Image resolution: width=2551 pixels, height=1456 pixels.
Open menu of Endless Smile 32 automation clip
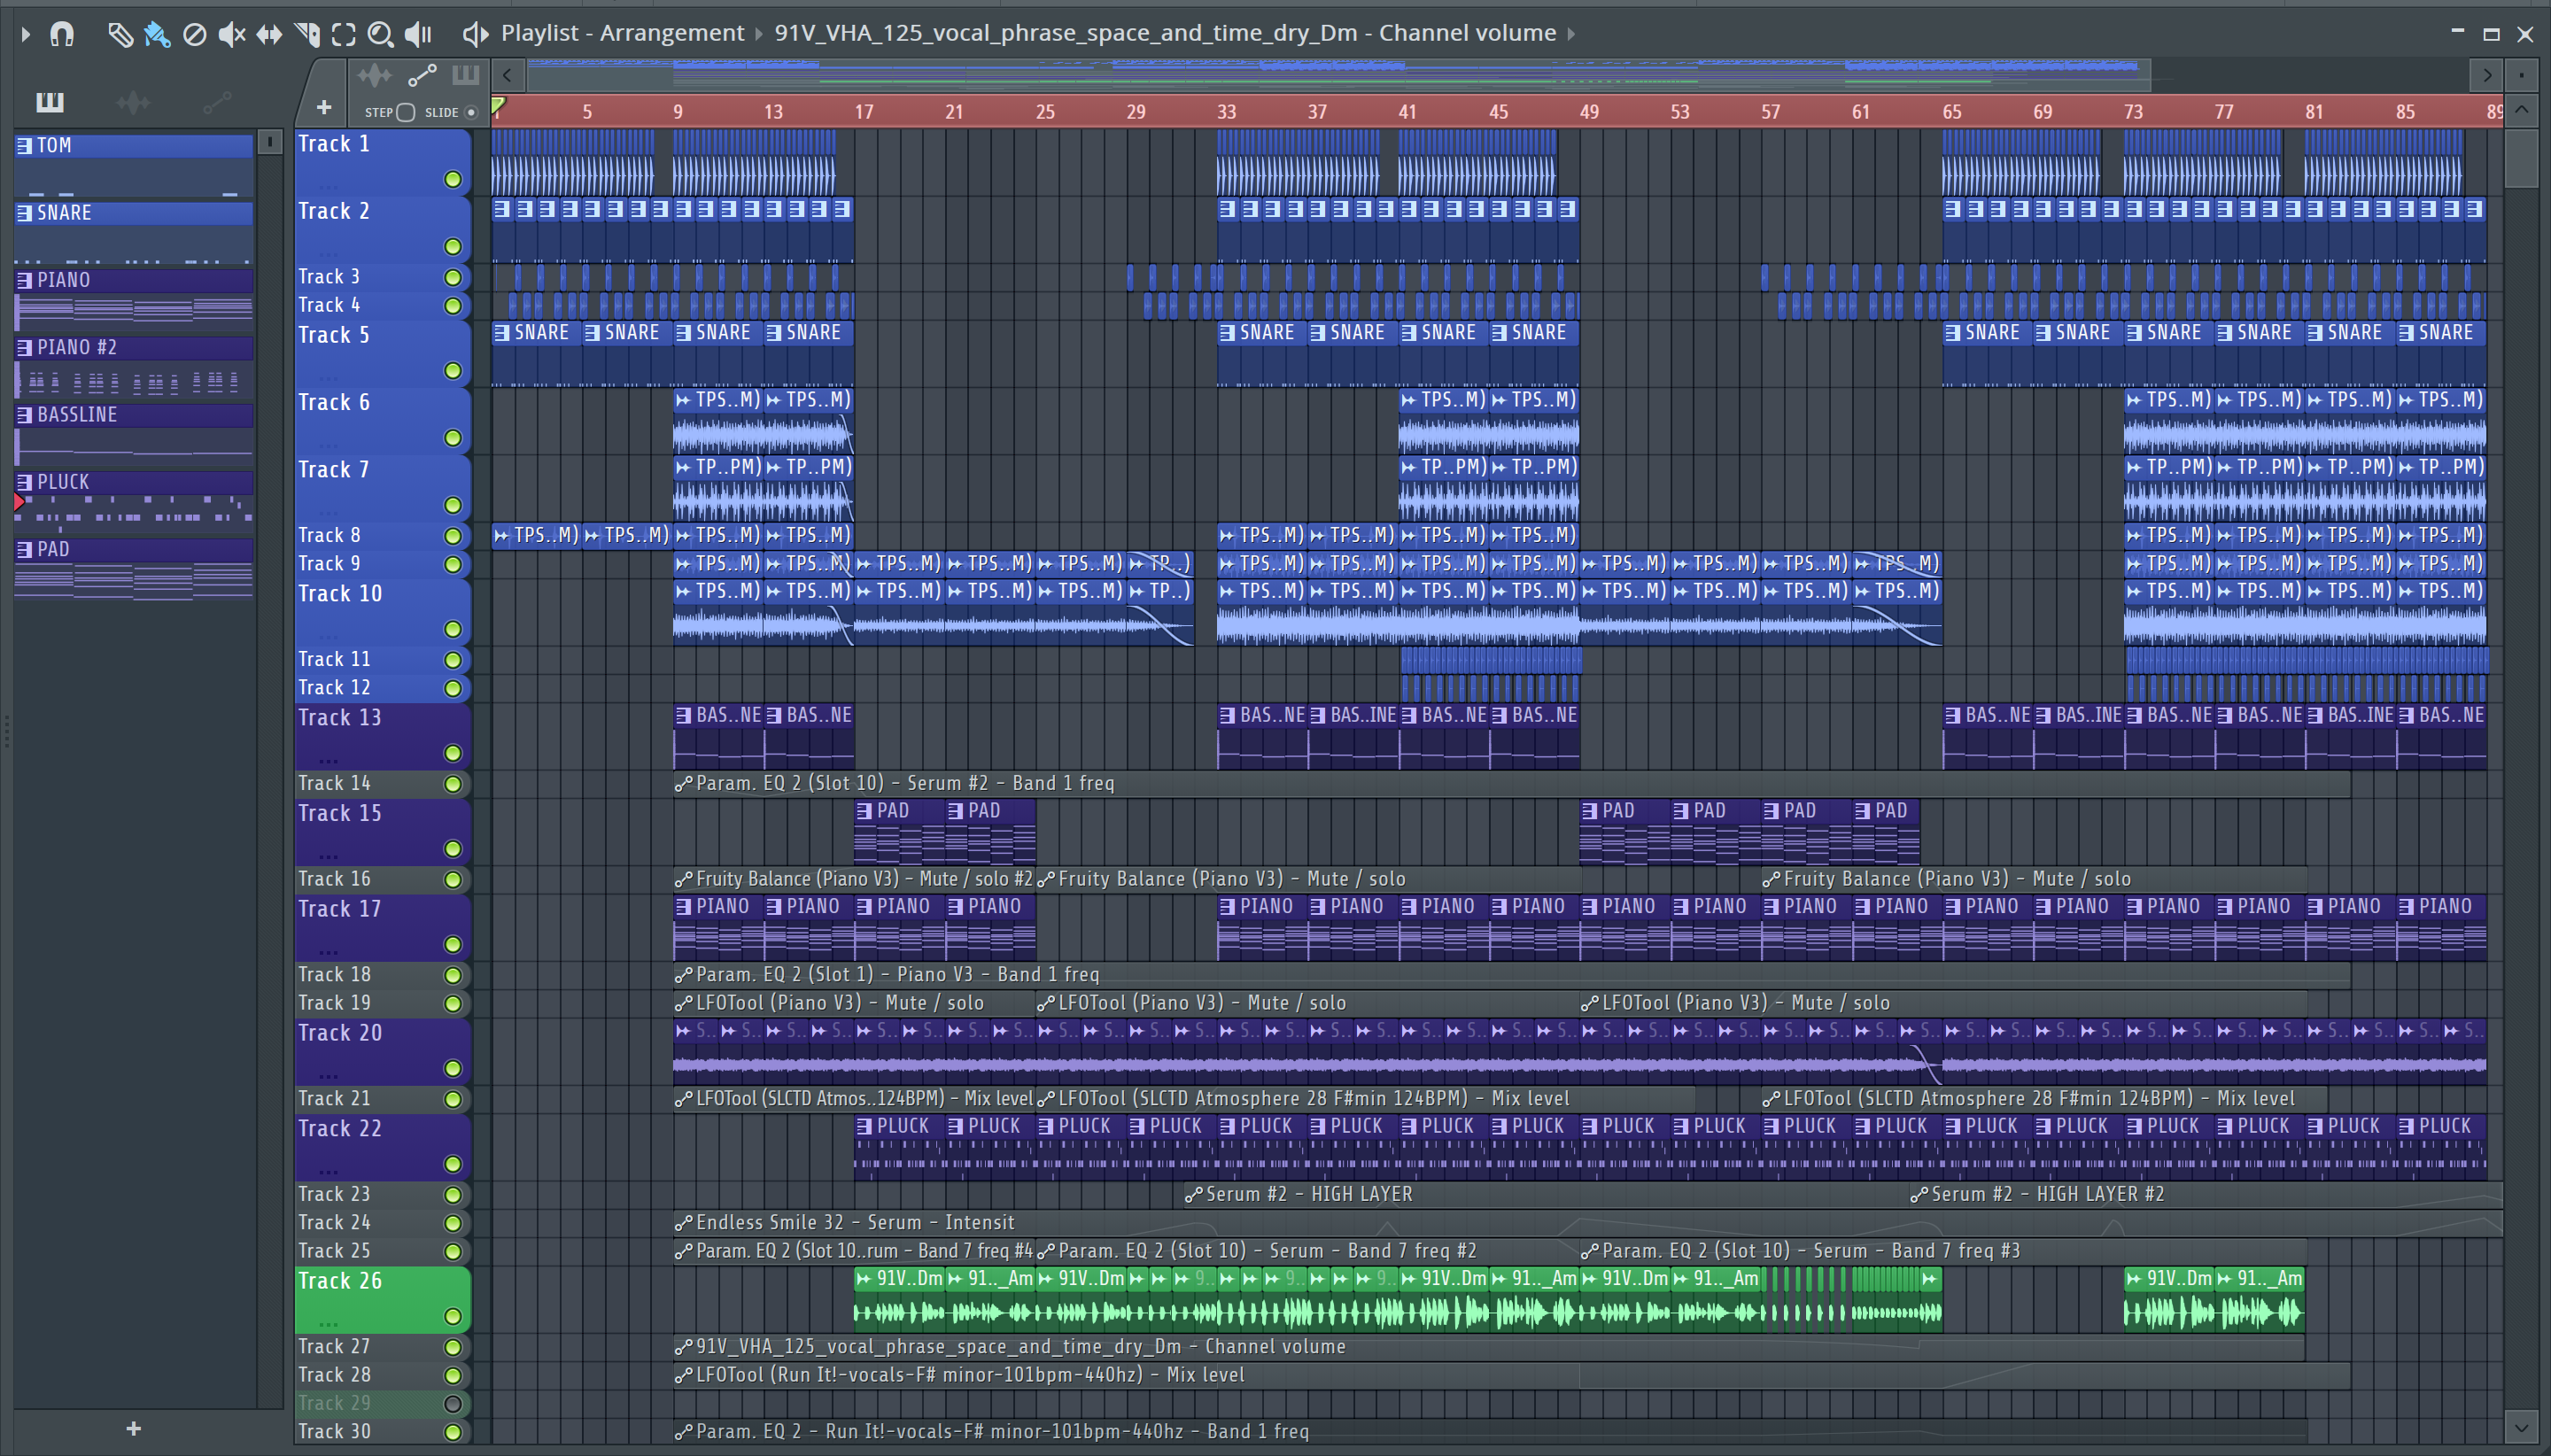coord(683,1223)
